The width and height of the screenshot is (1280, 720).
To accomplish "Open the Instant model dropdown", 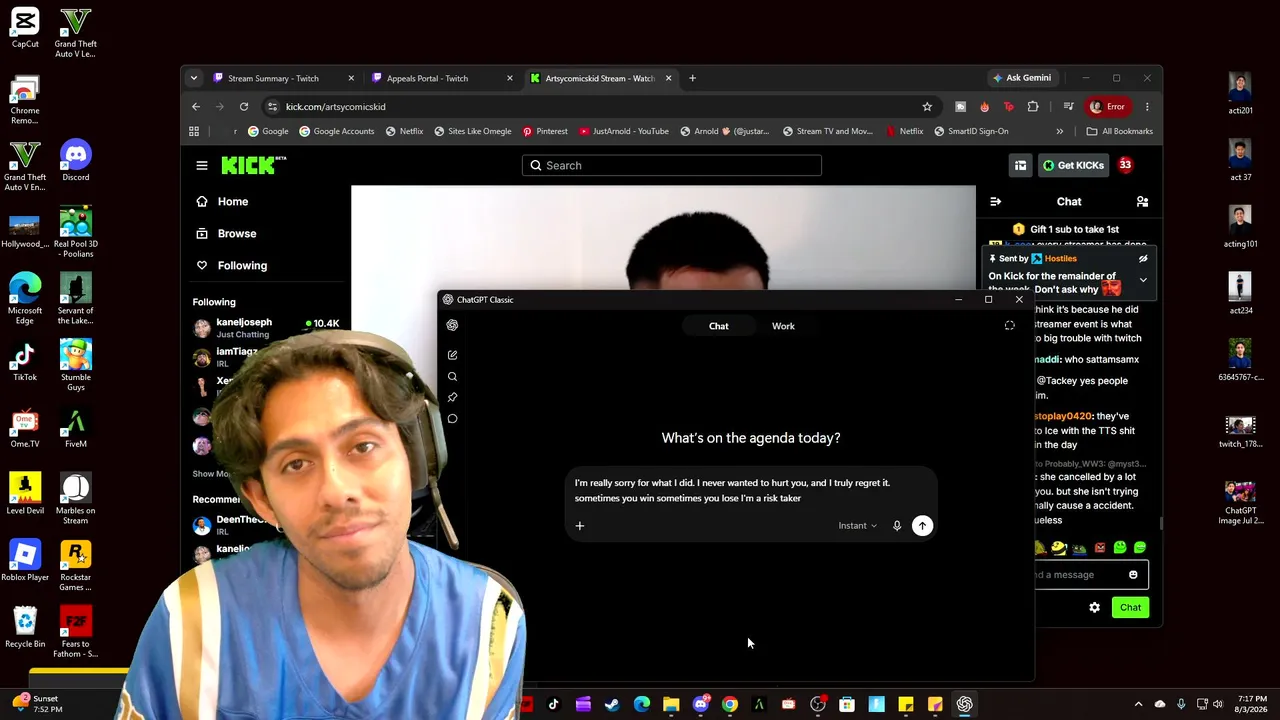I will tap(857, 526).
